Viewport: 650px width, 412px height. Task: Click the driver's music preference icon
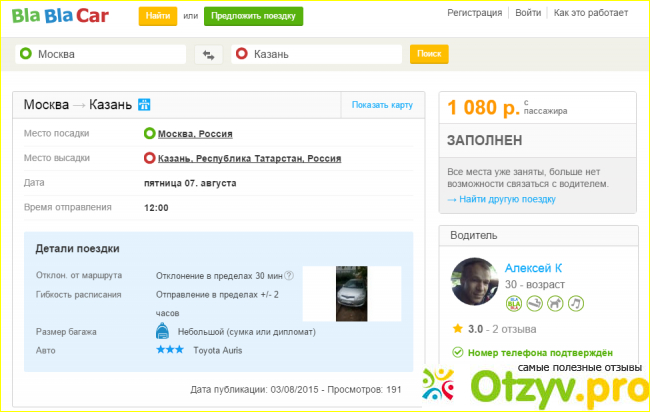tap(576, 303)
